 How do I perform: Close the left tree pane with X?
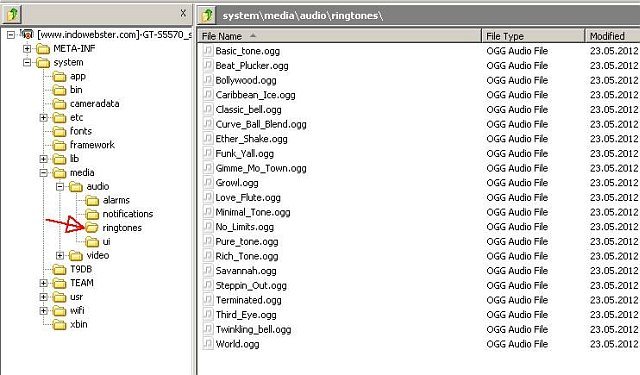tap(183, 13)
